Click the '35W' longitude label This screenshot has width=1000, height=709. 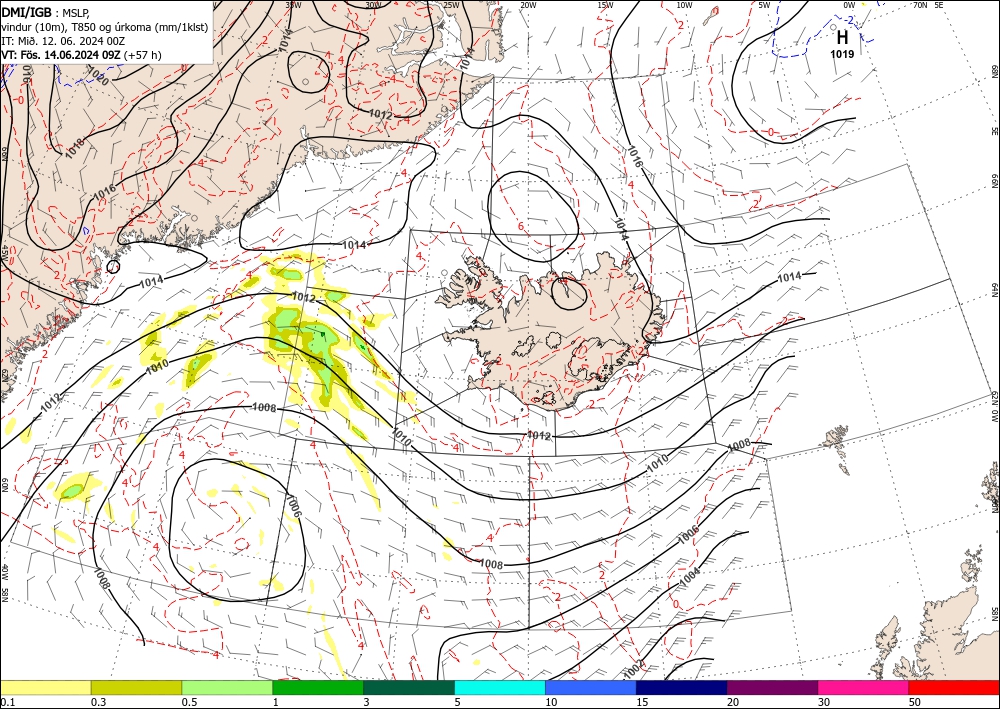(293, 5)
